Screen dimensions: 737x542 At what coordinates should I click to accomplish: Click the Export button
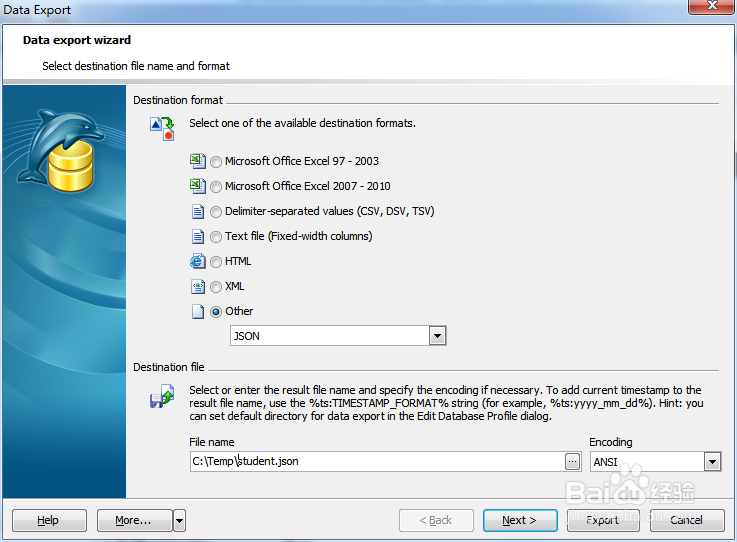603,520
